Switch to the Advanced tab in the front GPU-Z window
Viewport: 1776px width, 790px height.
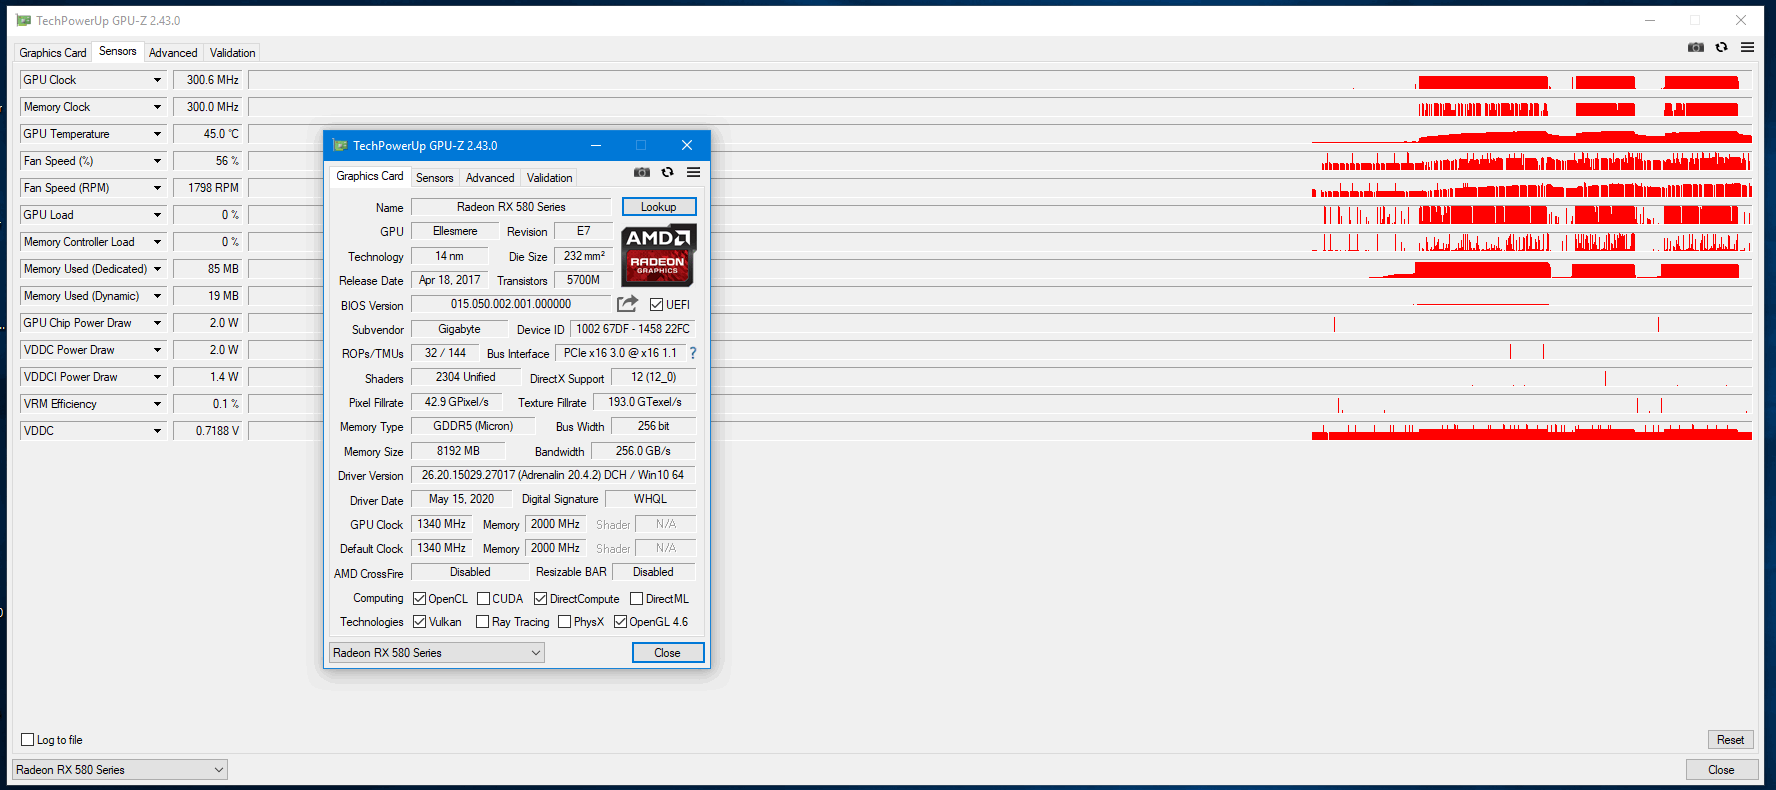tap(490, 178)
